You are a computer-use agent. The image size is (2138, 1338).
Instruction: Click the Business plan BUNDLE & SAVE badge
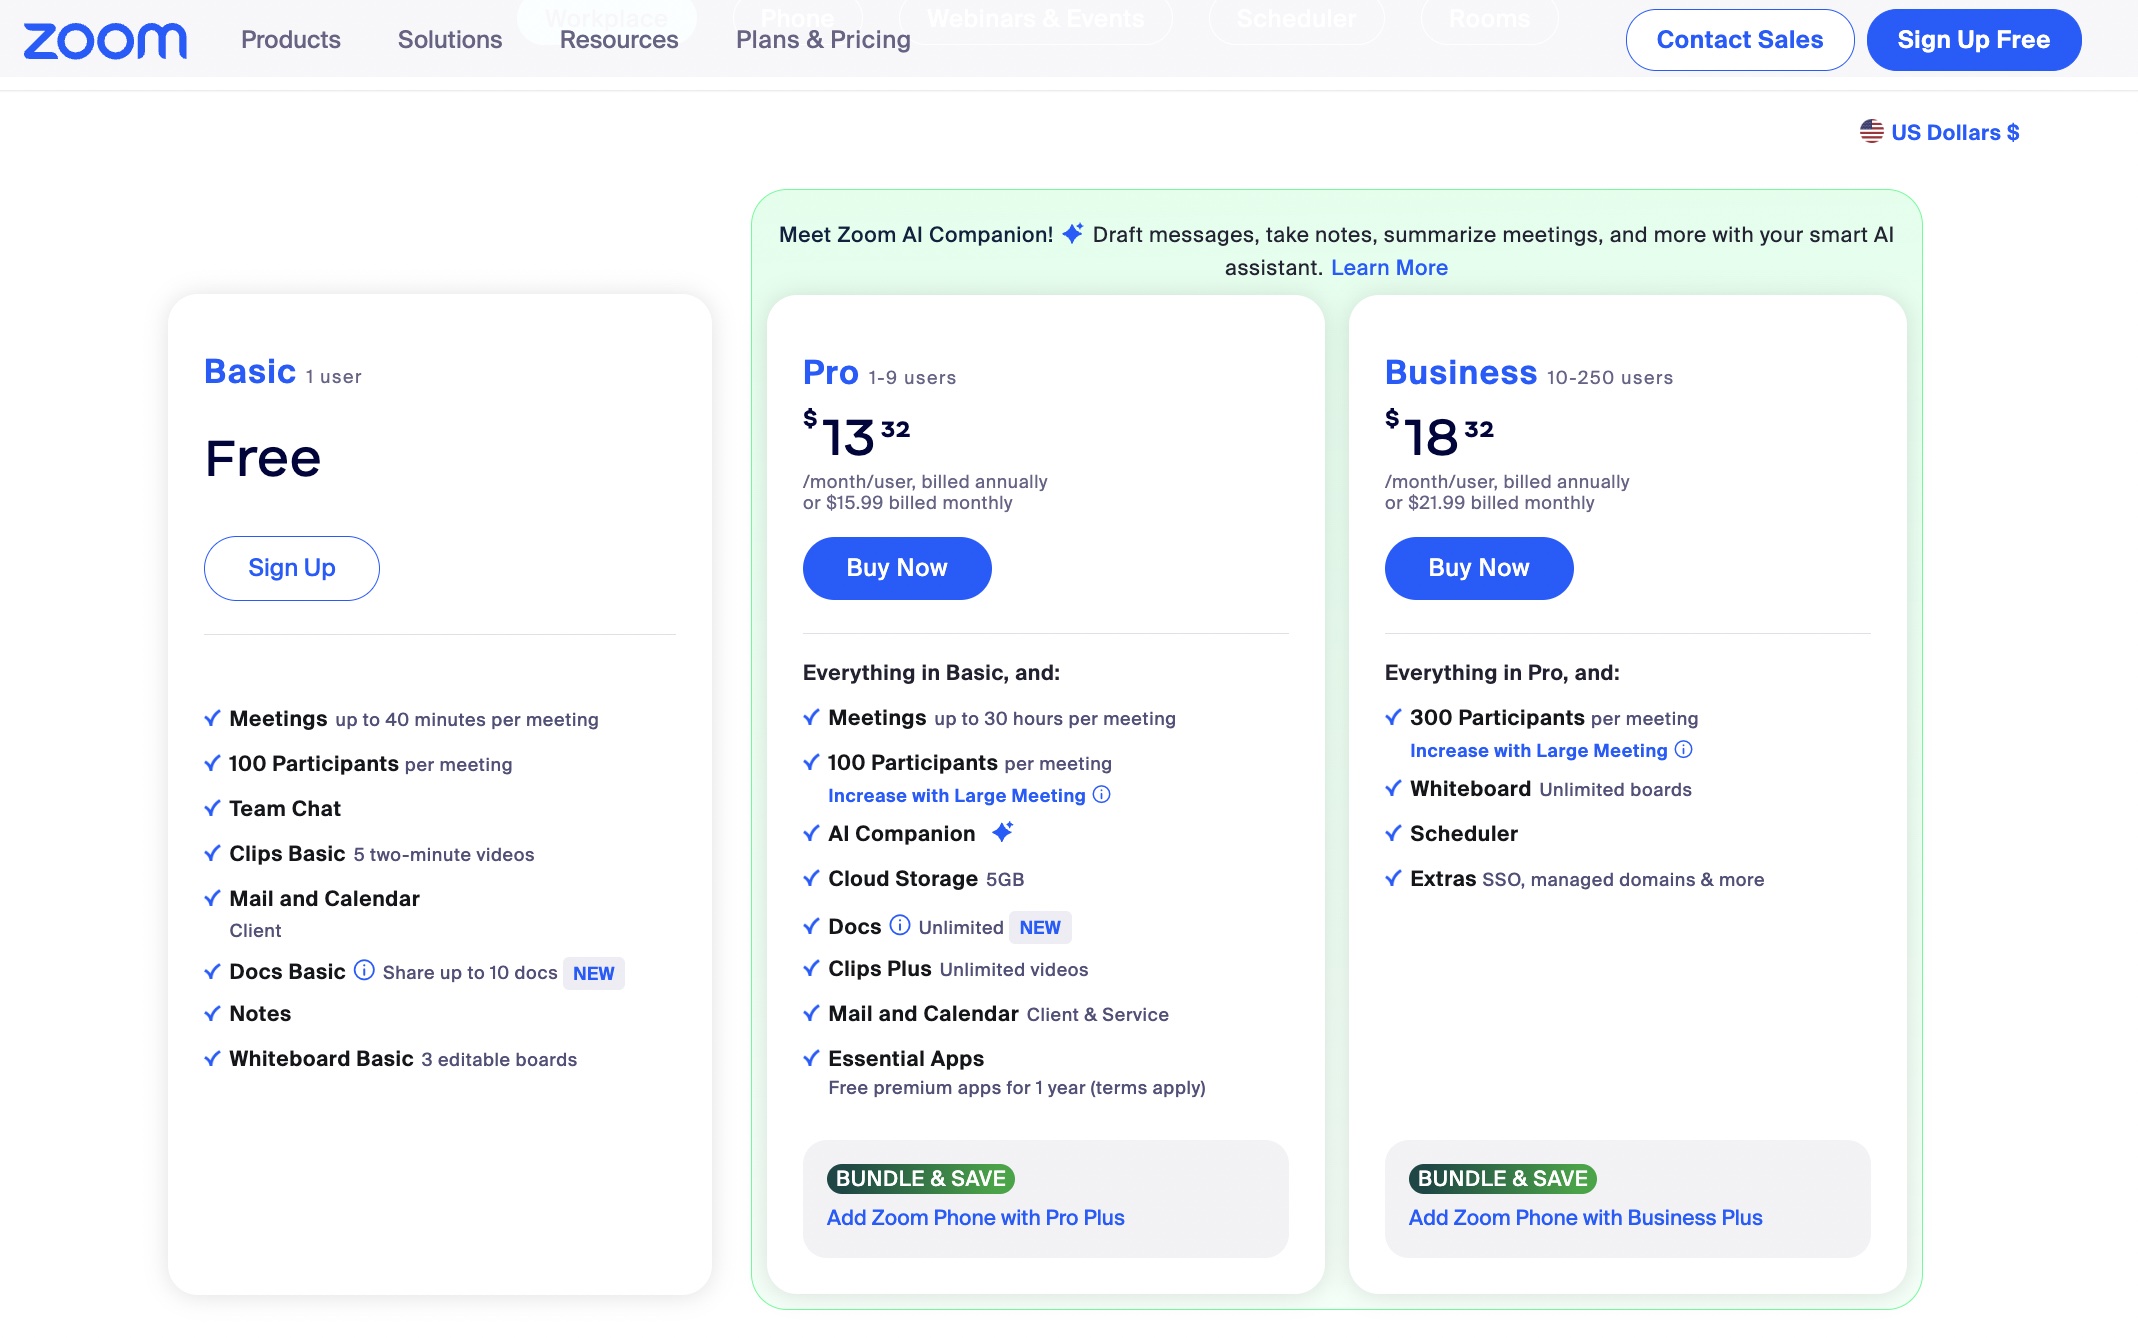tap(1503, 1179)
